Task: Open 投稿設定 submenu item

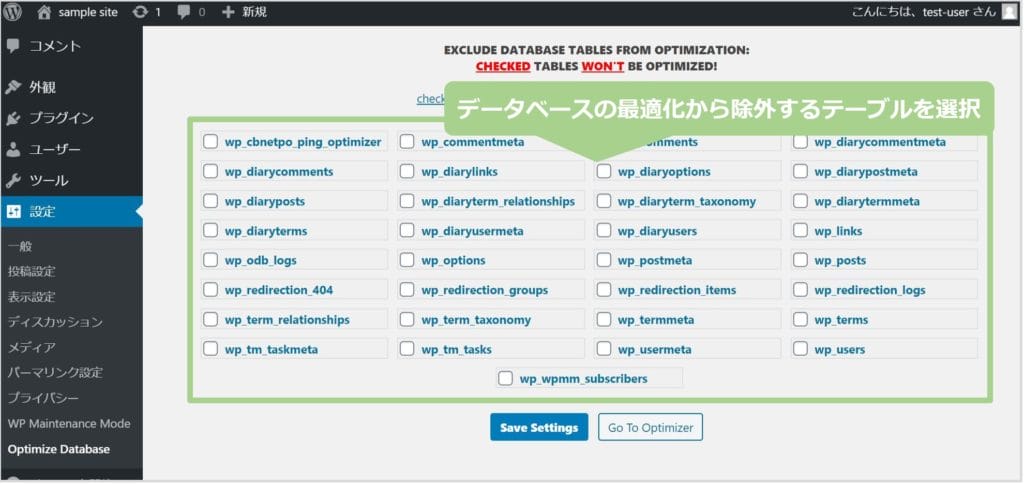Action: click(31, 272)
